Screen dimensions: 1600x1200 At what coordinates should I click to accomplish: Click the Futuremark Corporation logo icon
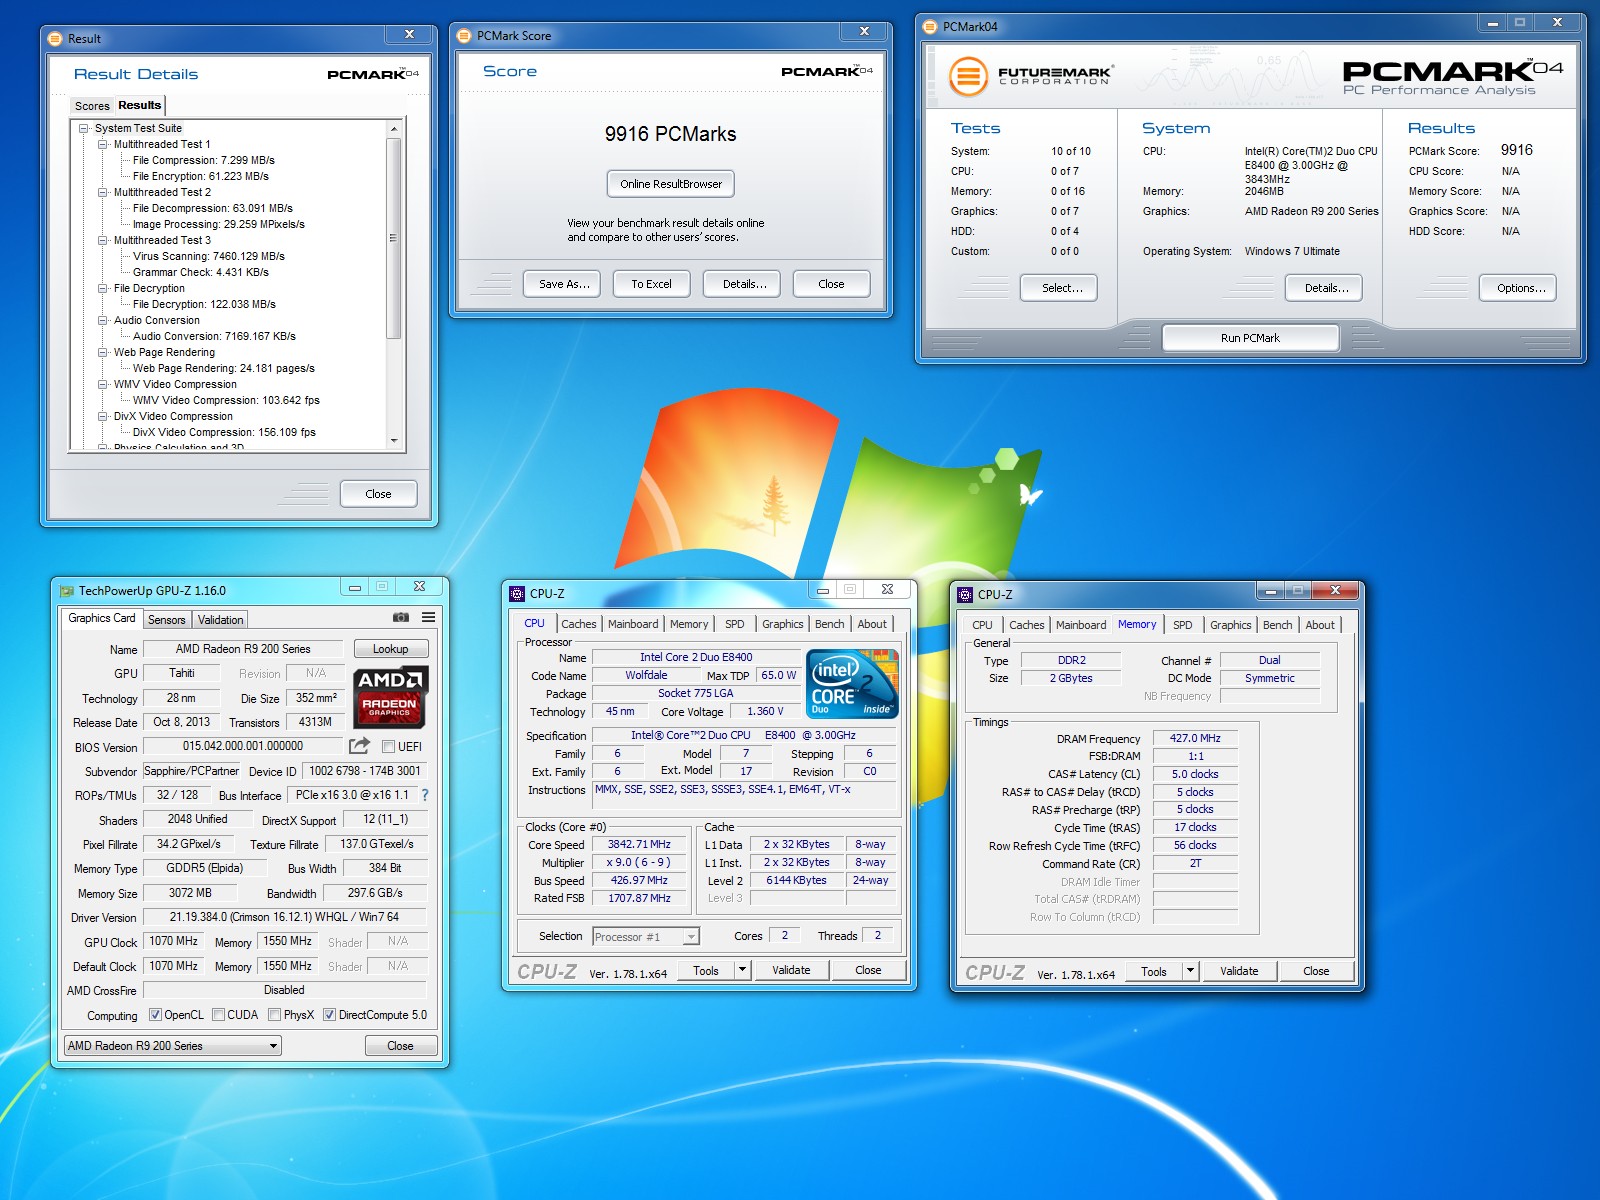coord(968,76)
